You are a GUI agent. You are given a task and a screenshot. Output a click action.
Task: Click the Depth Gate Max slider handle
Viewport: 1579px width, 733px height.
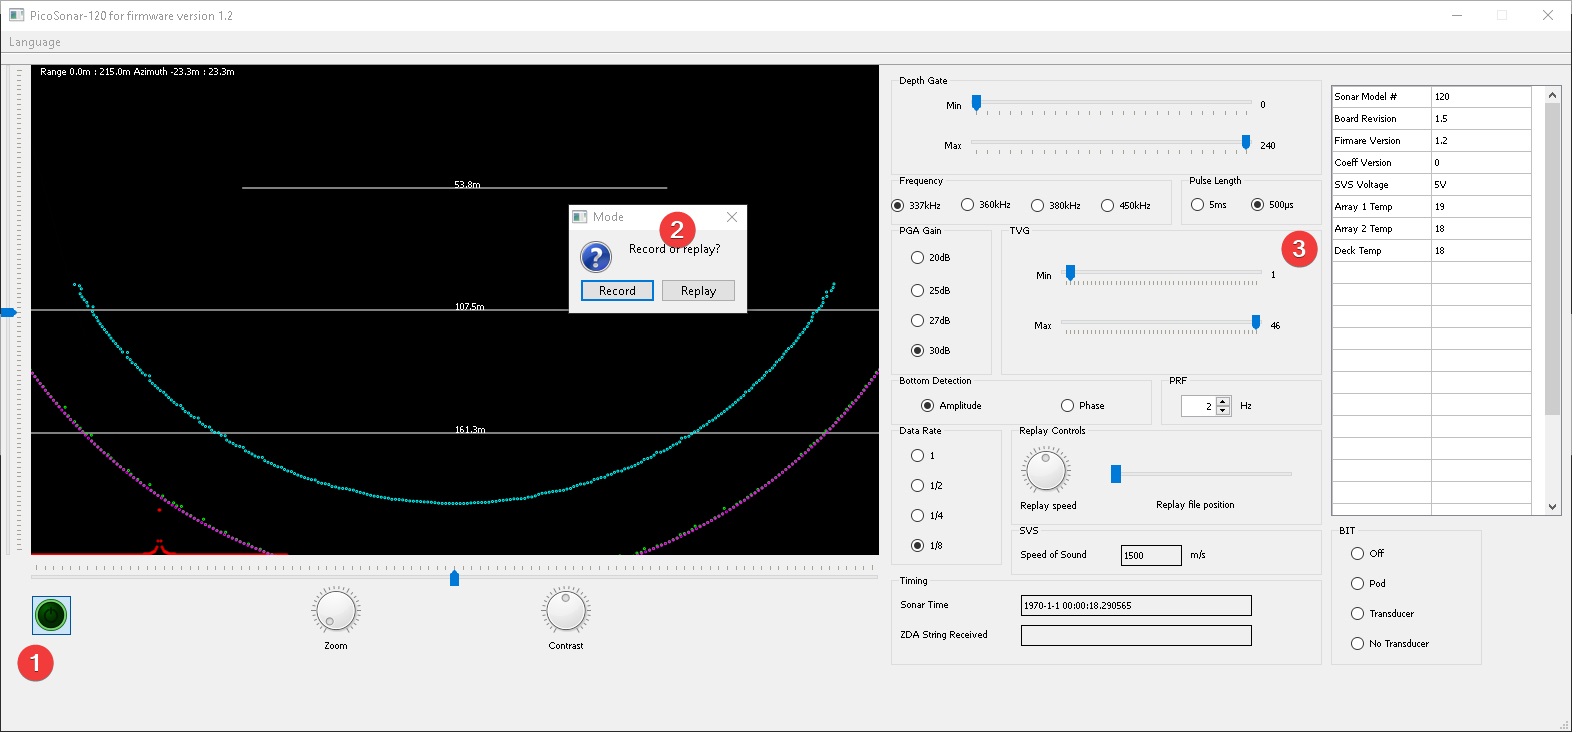click(1246, 143)
